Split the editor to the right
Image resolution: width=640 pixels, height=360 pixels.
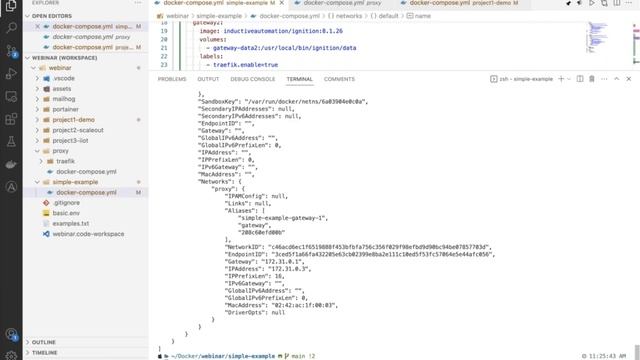coord(617,3)
